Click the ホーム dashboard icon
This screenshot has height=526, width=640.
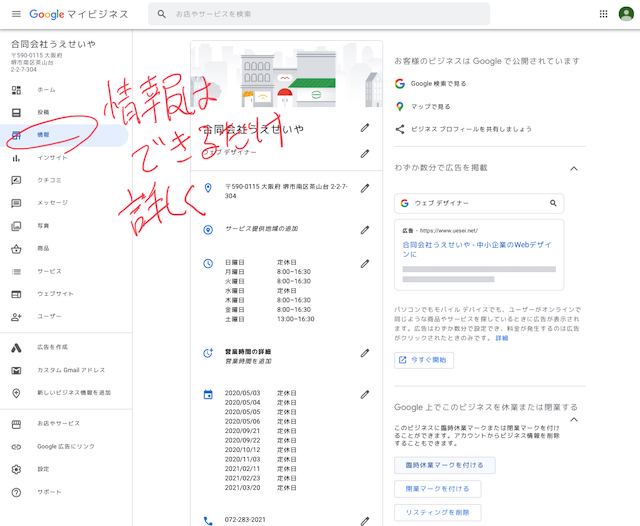[16, 90]
